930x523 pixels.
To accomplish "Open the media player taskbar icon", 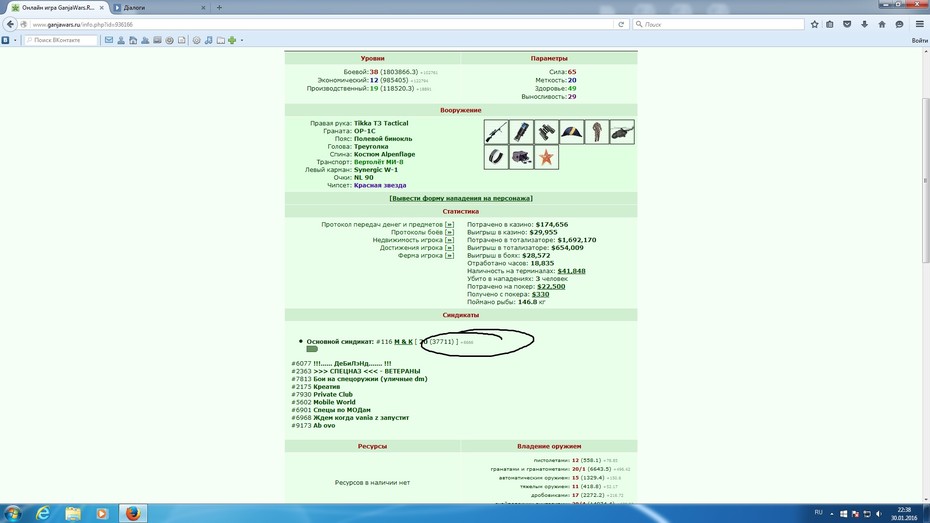I will coord(102,513).
